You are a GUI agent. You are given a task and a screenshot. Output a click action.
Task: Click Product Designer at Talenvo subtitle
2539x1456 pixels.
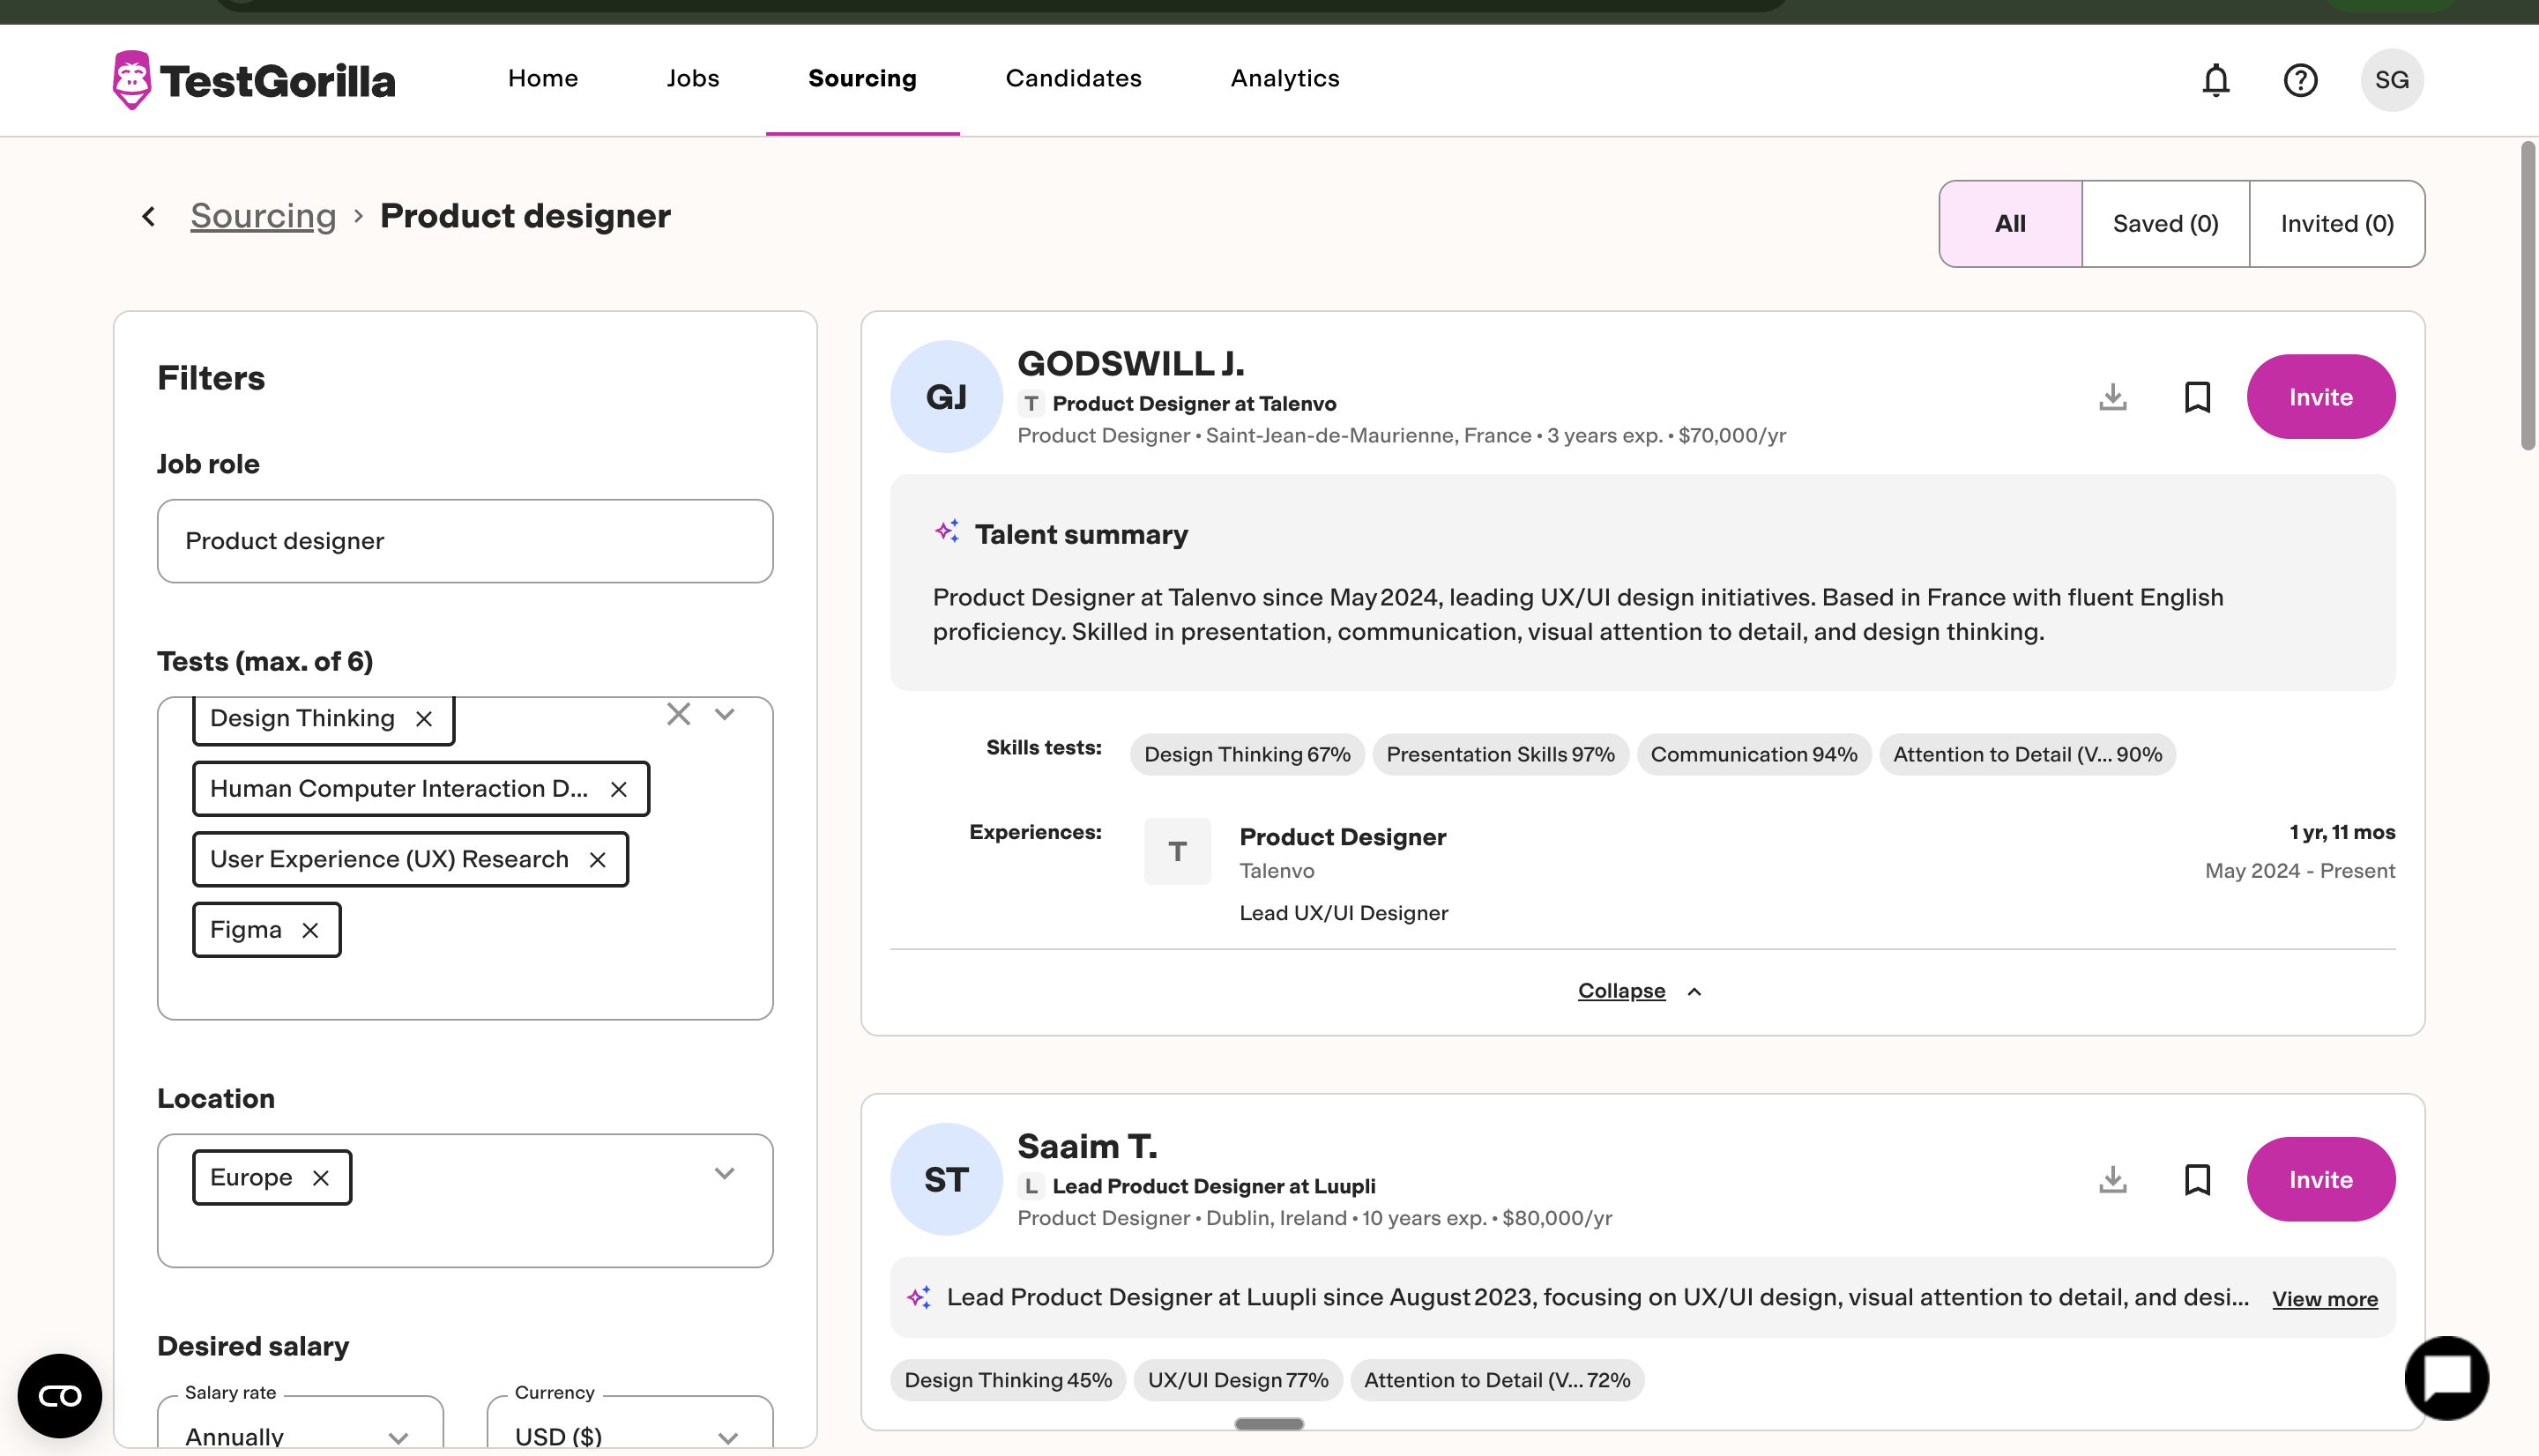tap(1194, 404)
